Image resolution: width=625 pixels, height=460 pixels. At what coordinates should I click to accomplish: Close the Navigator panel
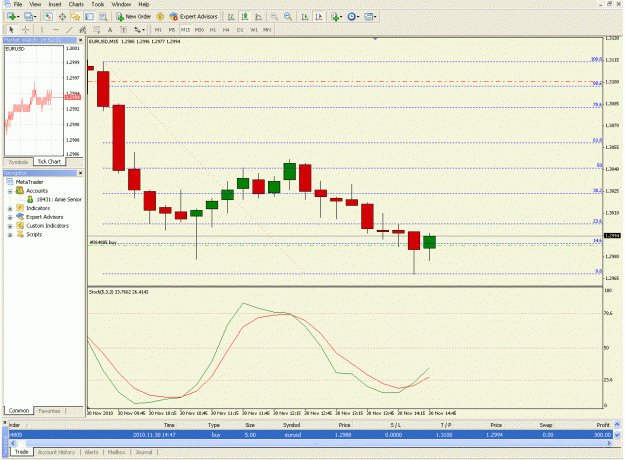point(81,173)
